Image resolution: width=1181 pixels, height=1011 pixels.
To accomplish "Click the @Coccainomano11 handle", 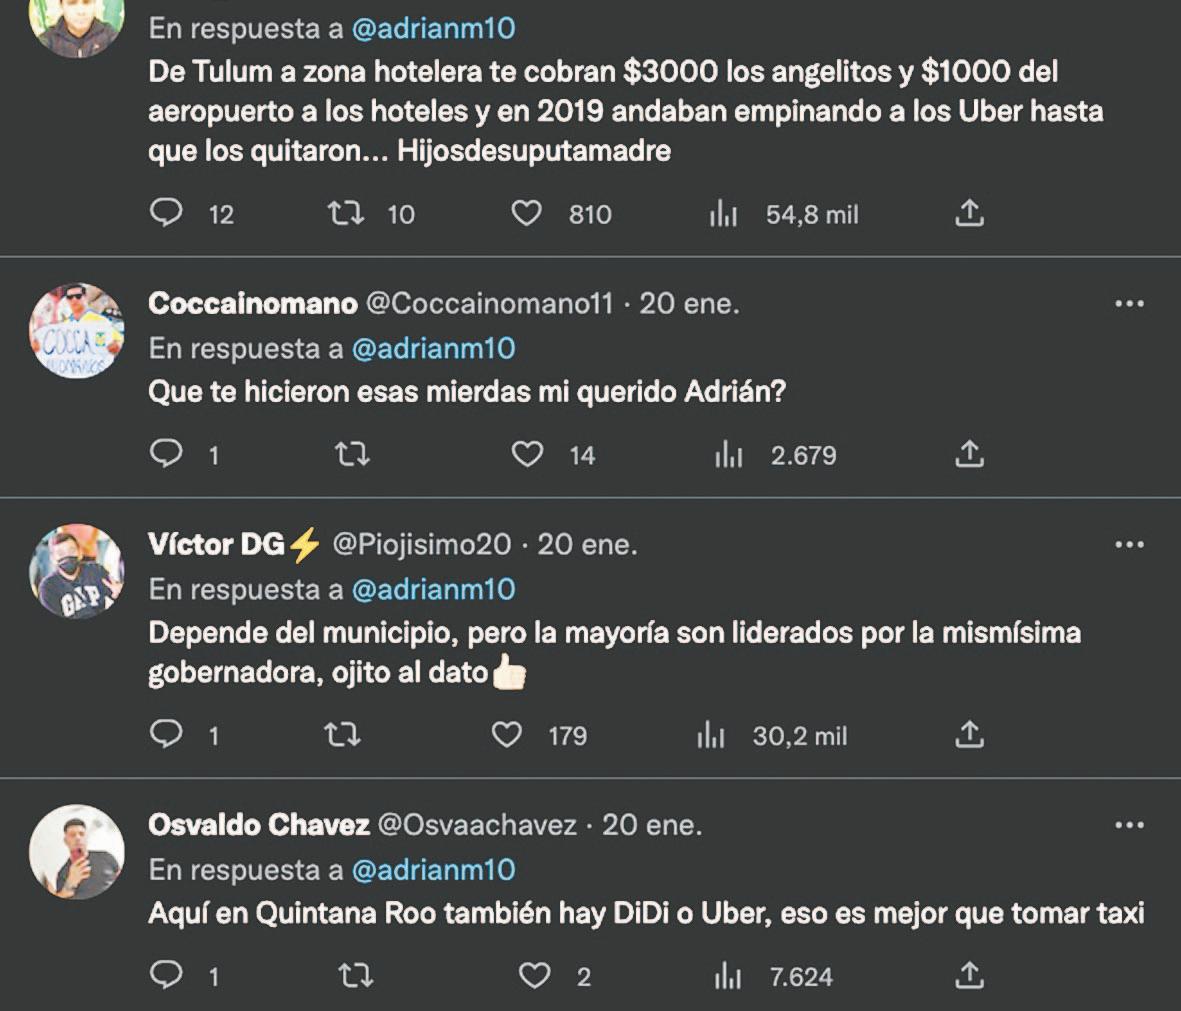I will [x=489, y=303].
